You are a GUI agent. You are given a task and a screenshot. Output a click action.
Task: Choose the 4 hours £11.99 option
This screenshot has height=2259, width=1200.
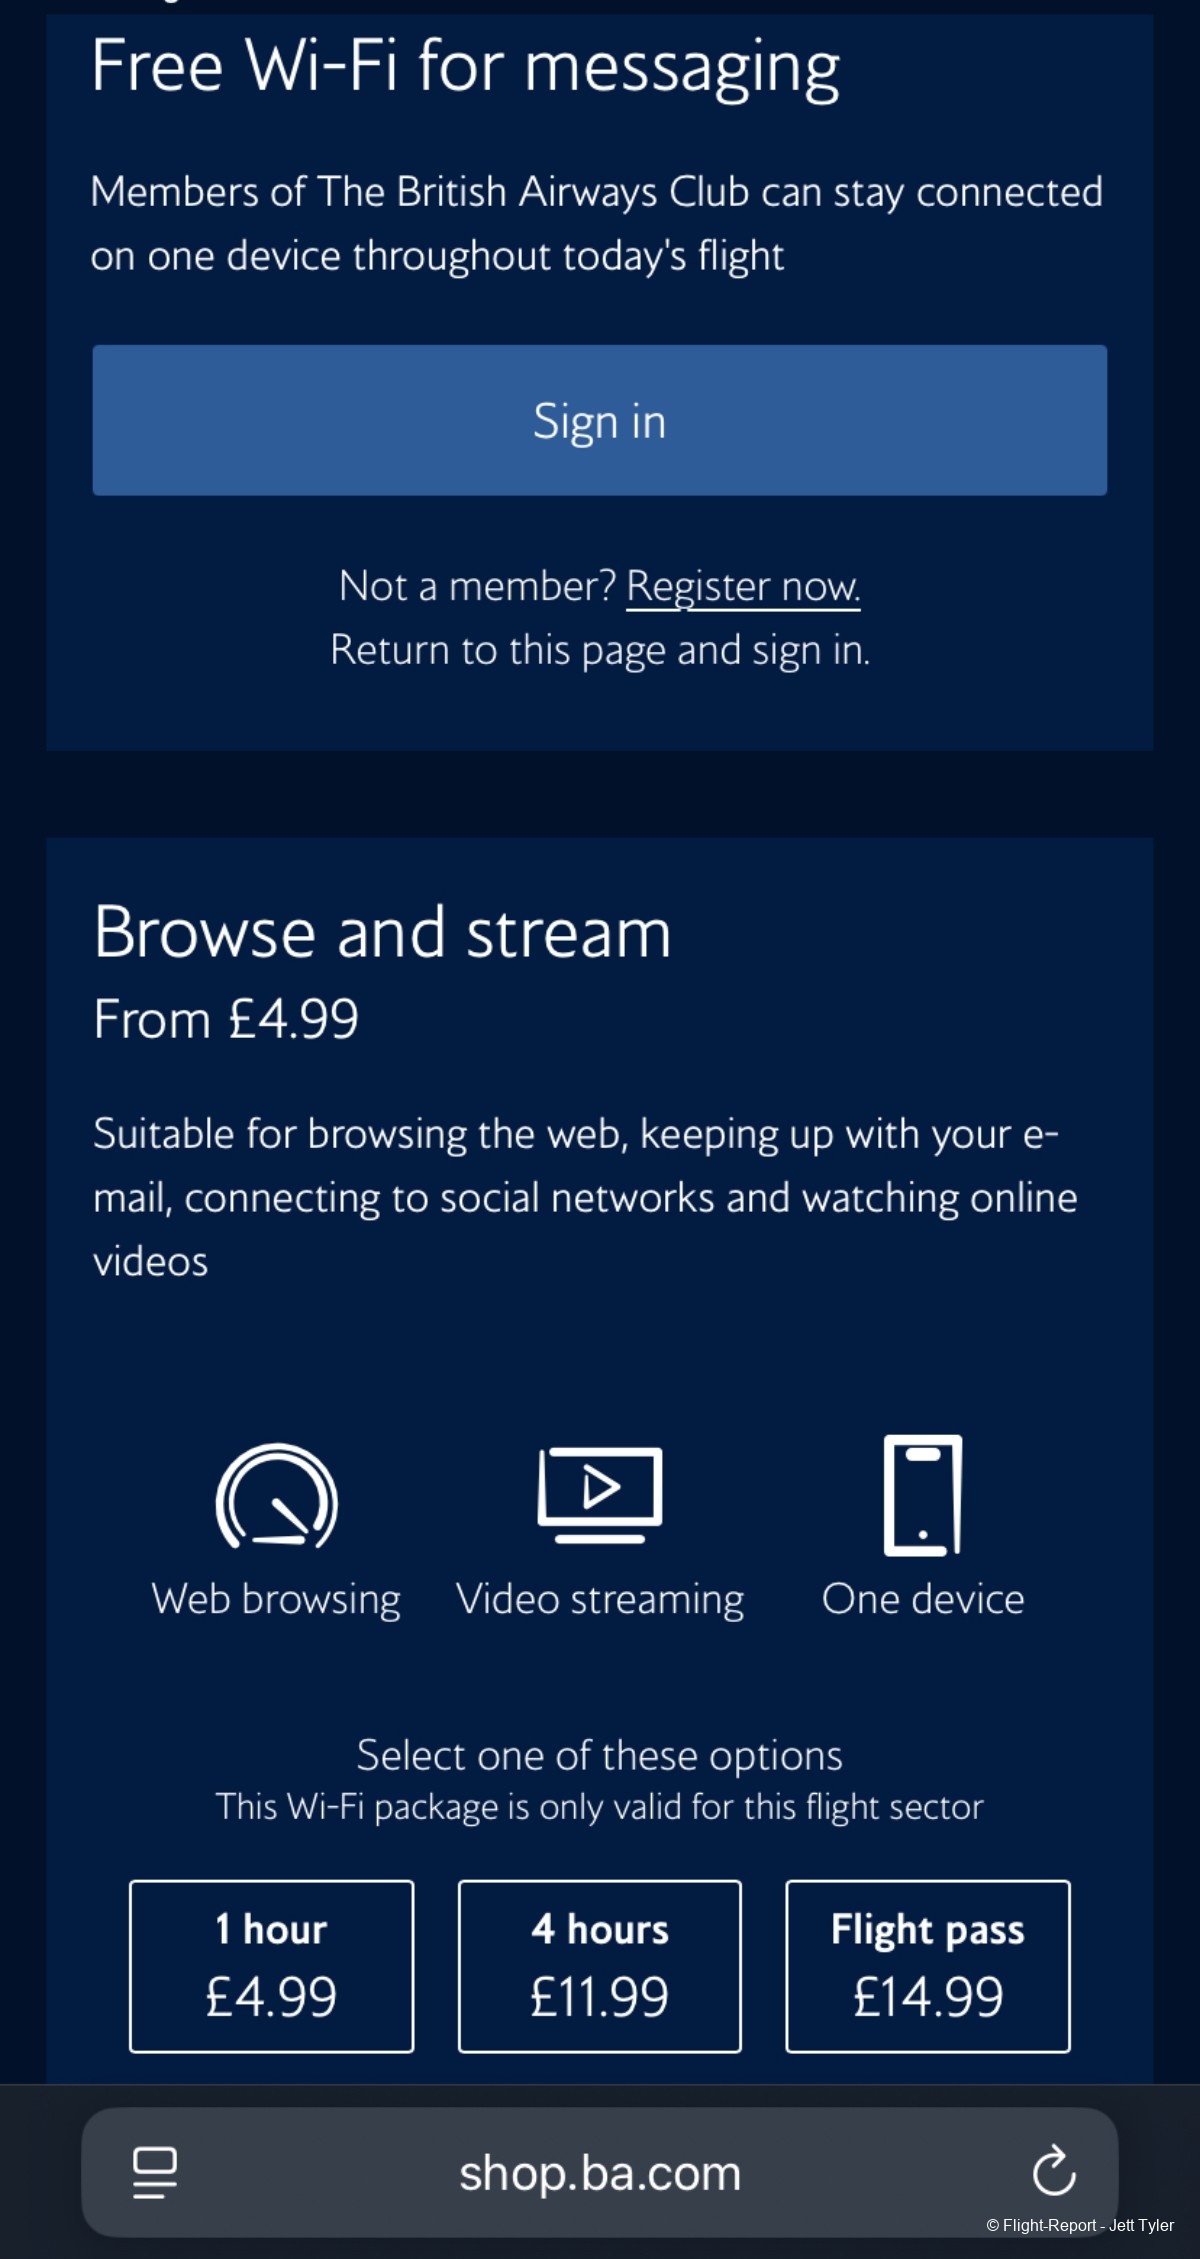click(x=600, y=1966)
